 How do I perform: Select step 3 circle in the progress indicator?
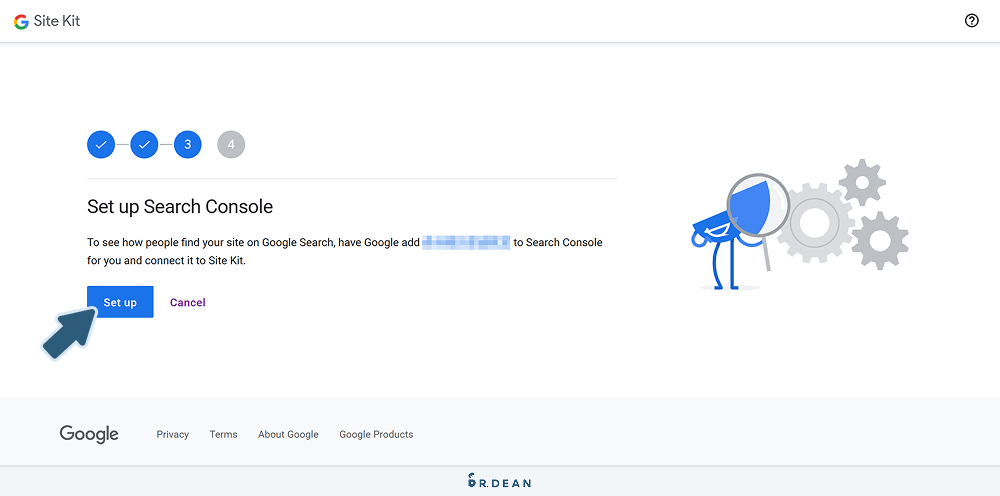[x=188, y=145]
